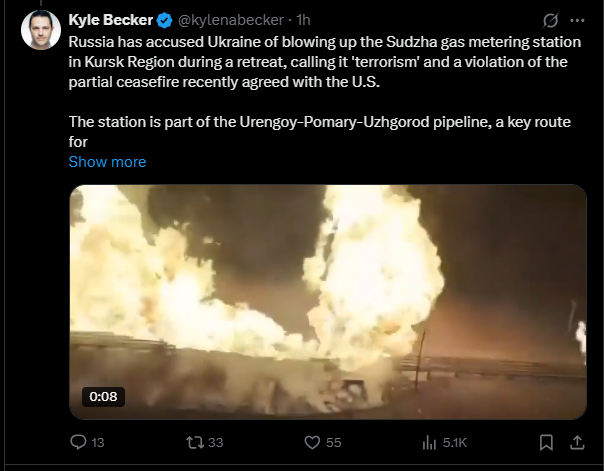The image size is (604, 471).
Task: Like the post with the heart icon
Action: [311, 442]
